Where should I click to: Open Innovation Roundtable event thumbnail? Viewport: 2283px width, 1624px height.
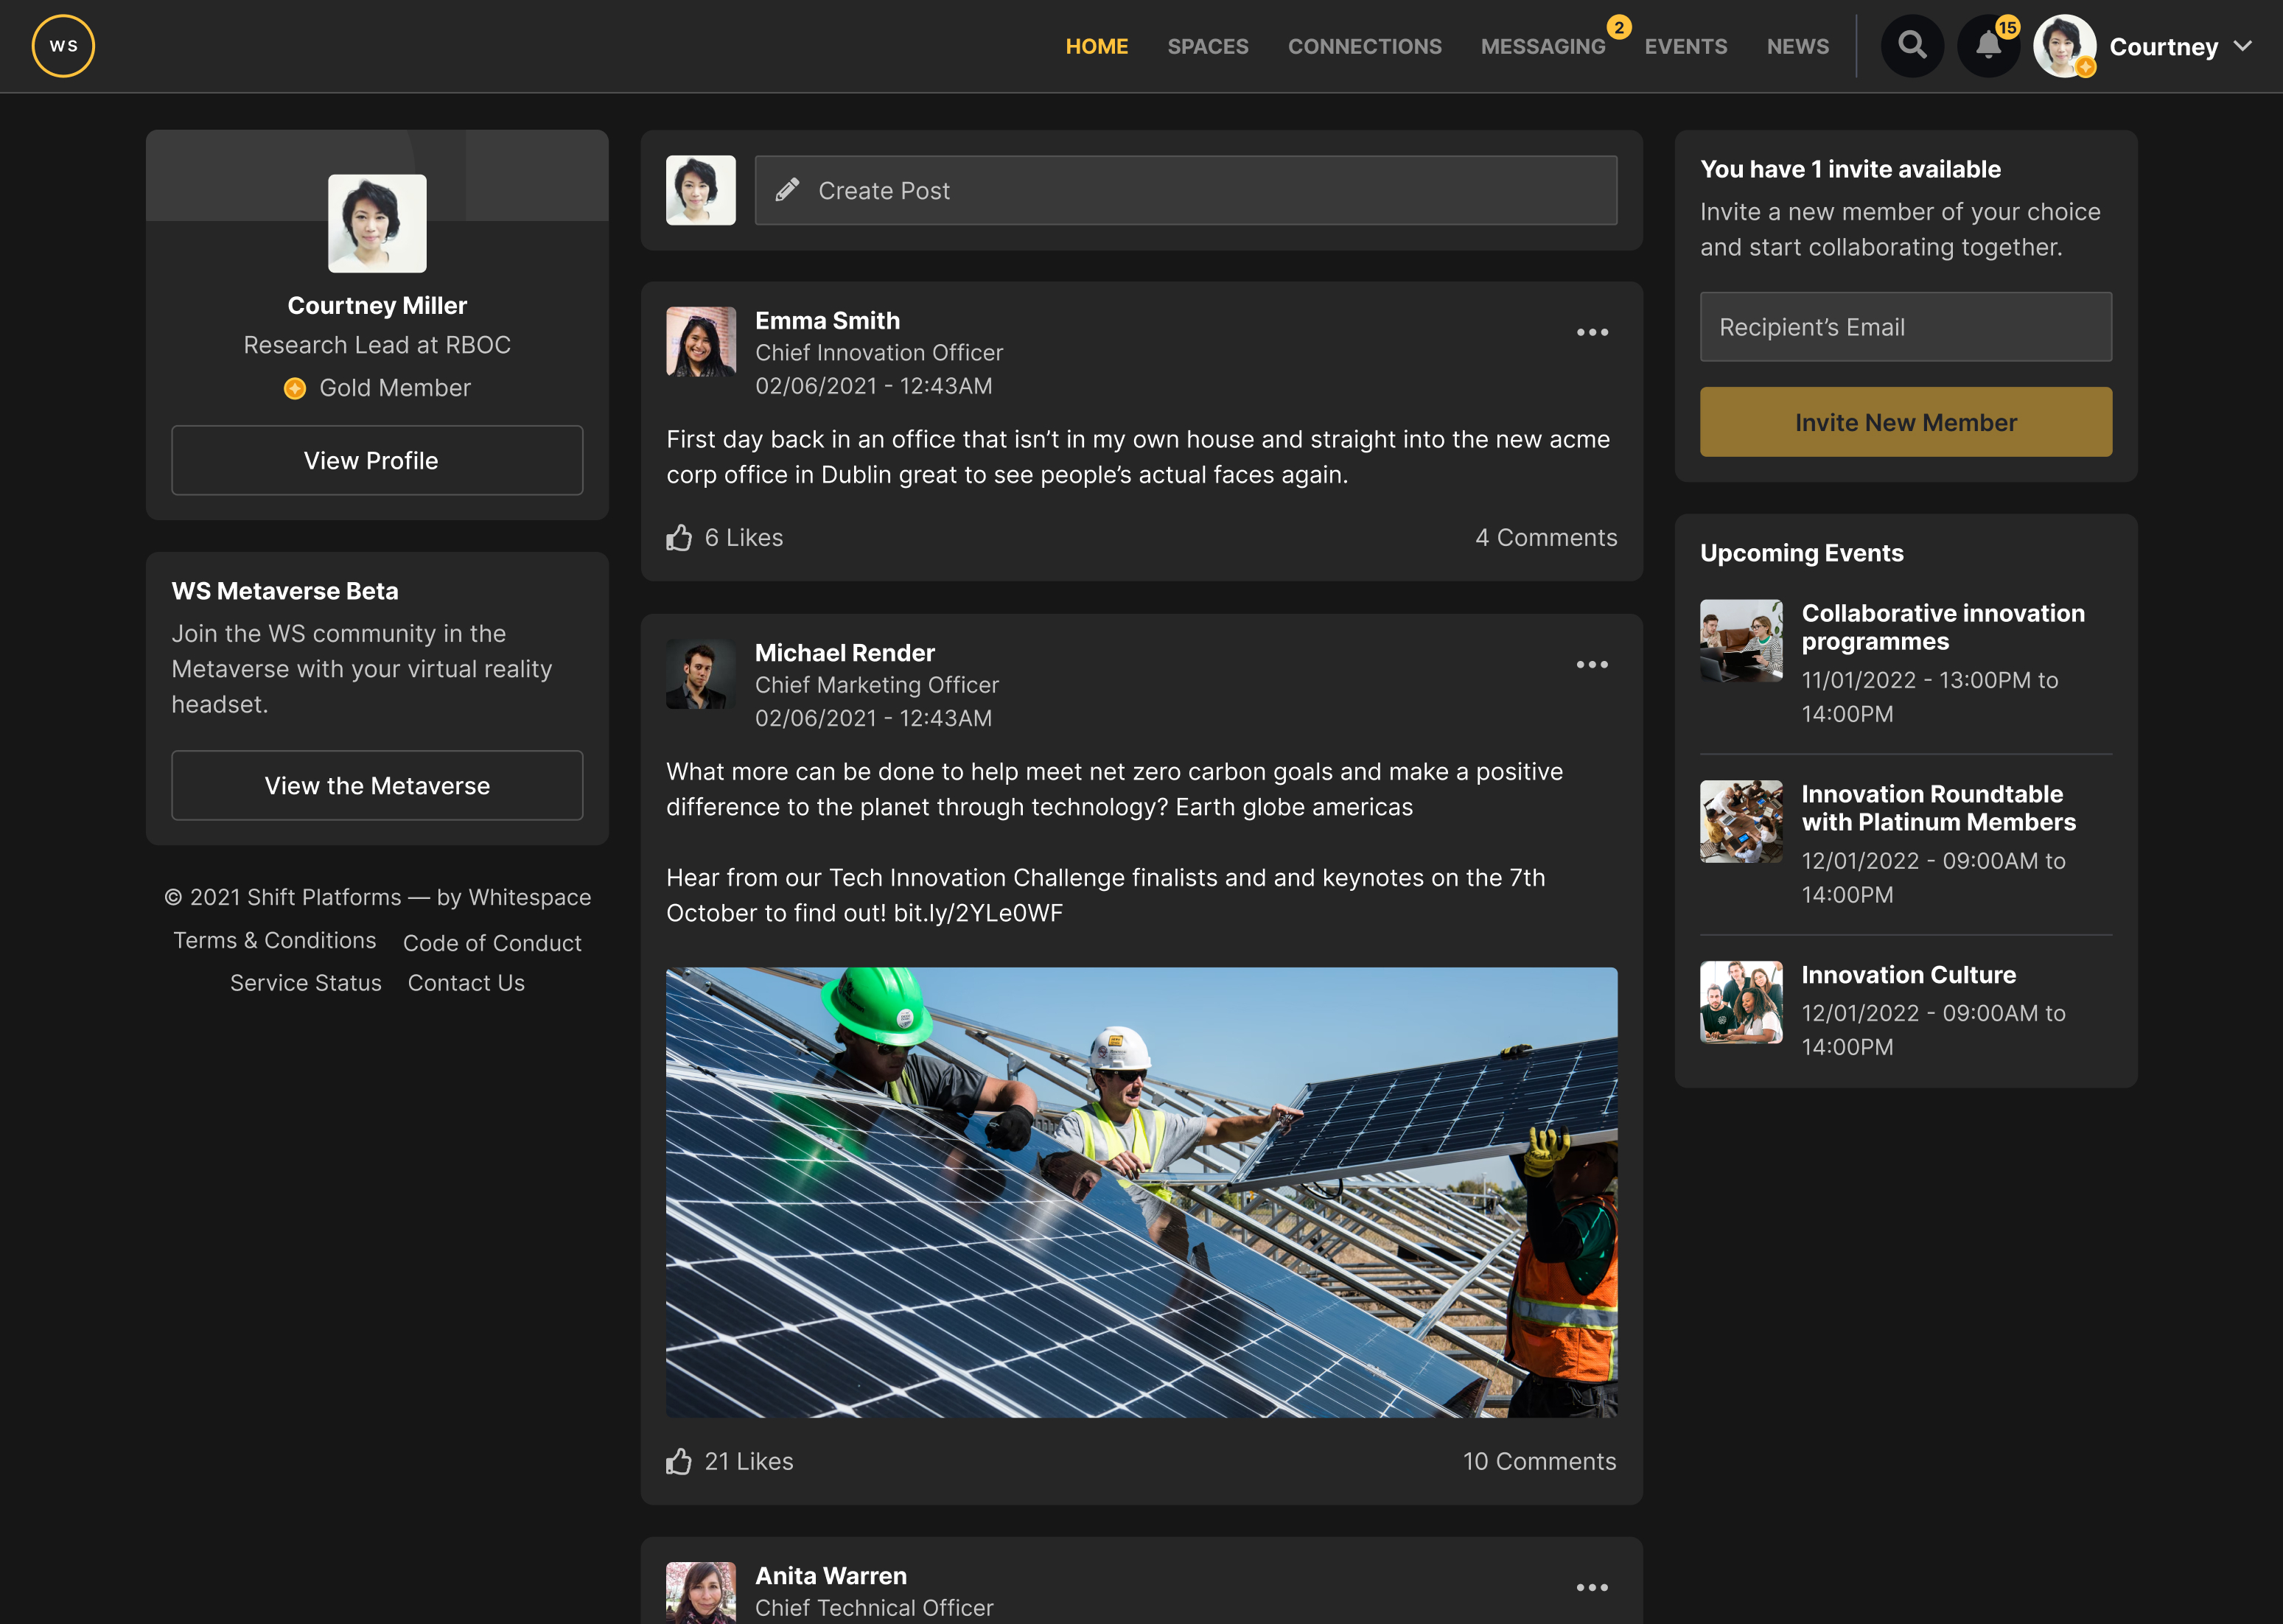click(1741, 822)
